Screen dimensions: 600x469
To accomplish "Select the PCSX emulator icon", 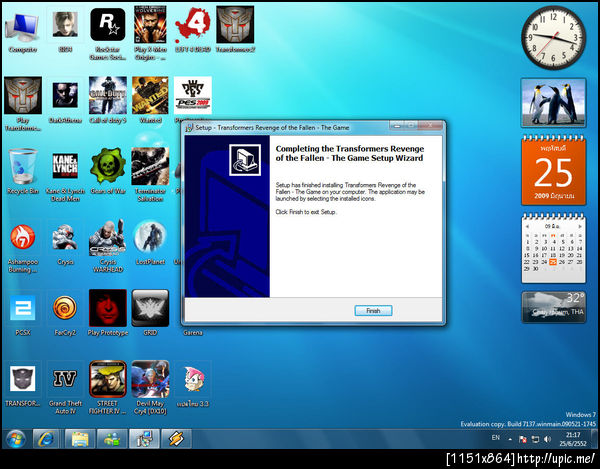I will pos(23,314).
